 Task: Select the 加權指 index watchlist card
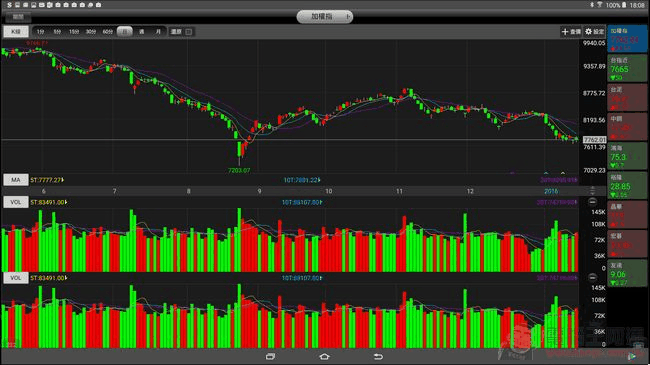tap(627, 39)
